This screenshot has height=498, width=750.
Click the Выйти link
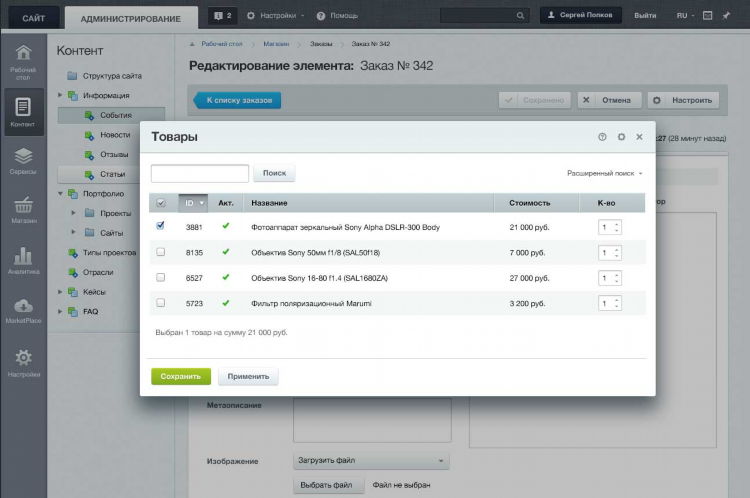click(x=645, y=15)
